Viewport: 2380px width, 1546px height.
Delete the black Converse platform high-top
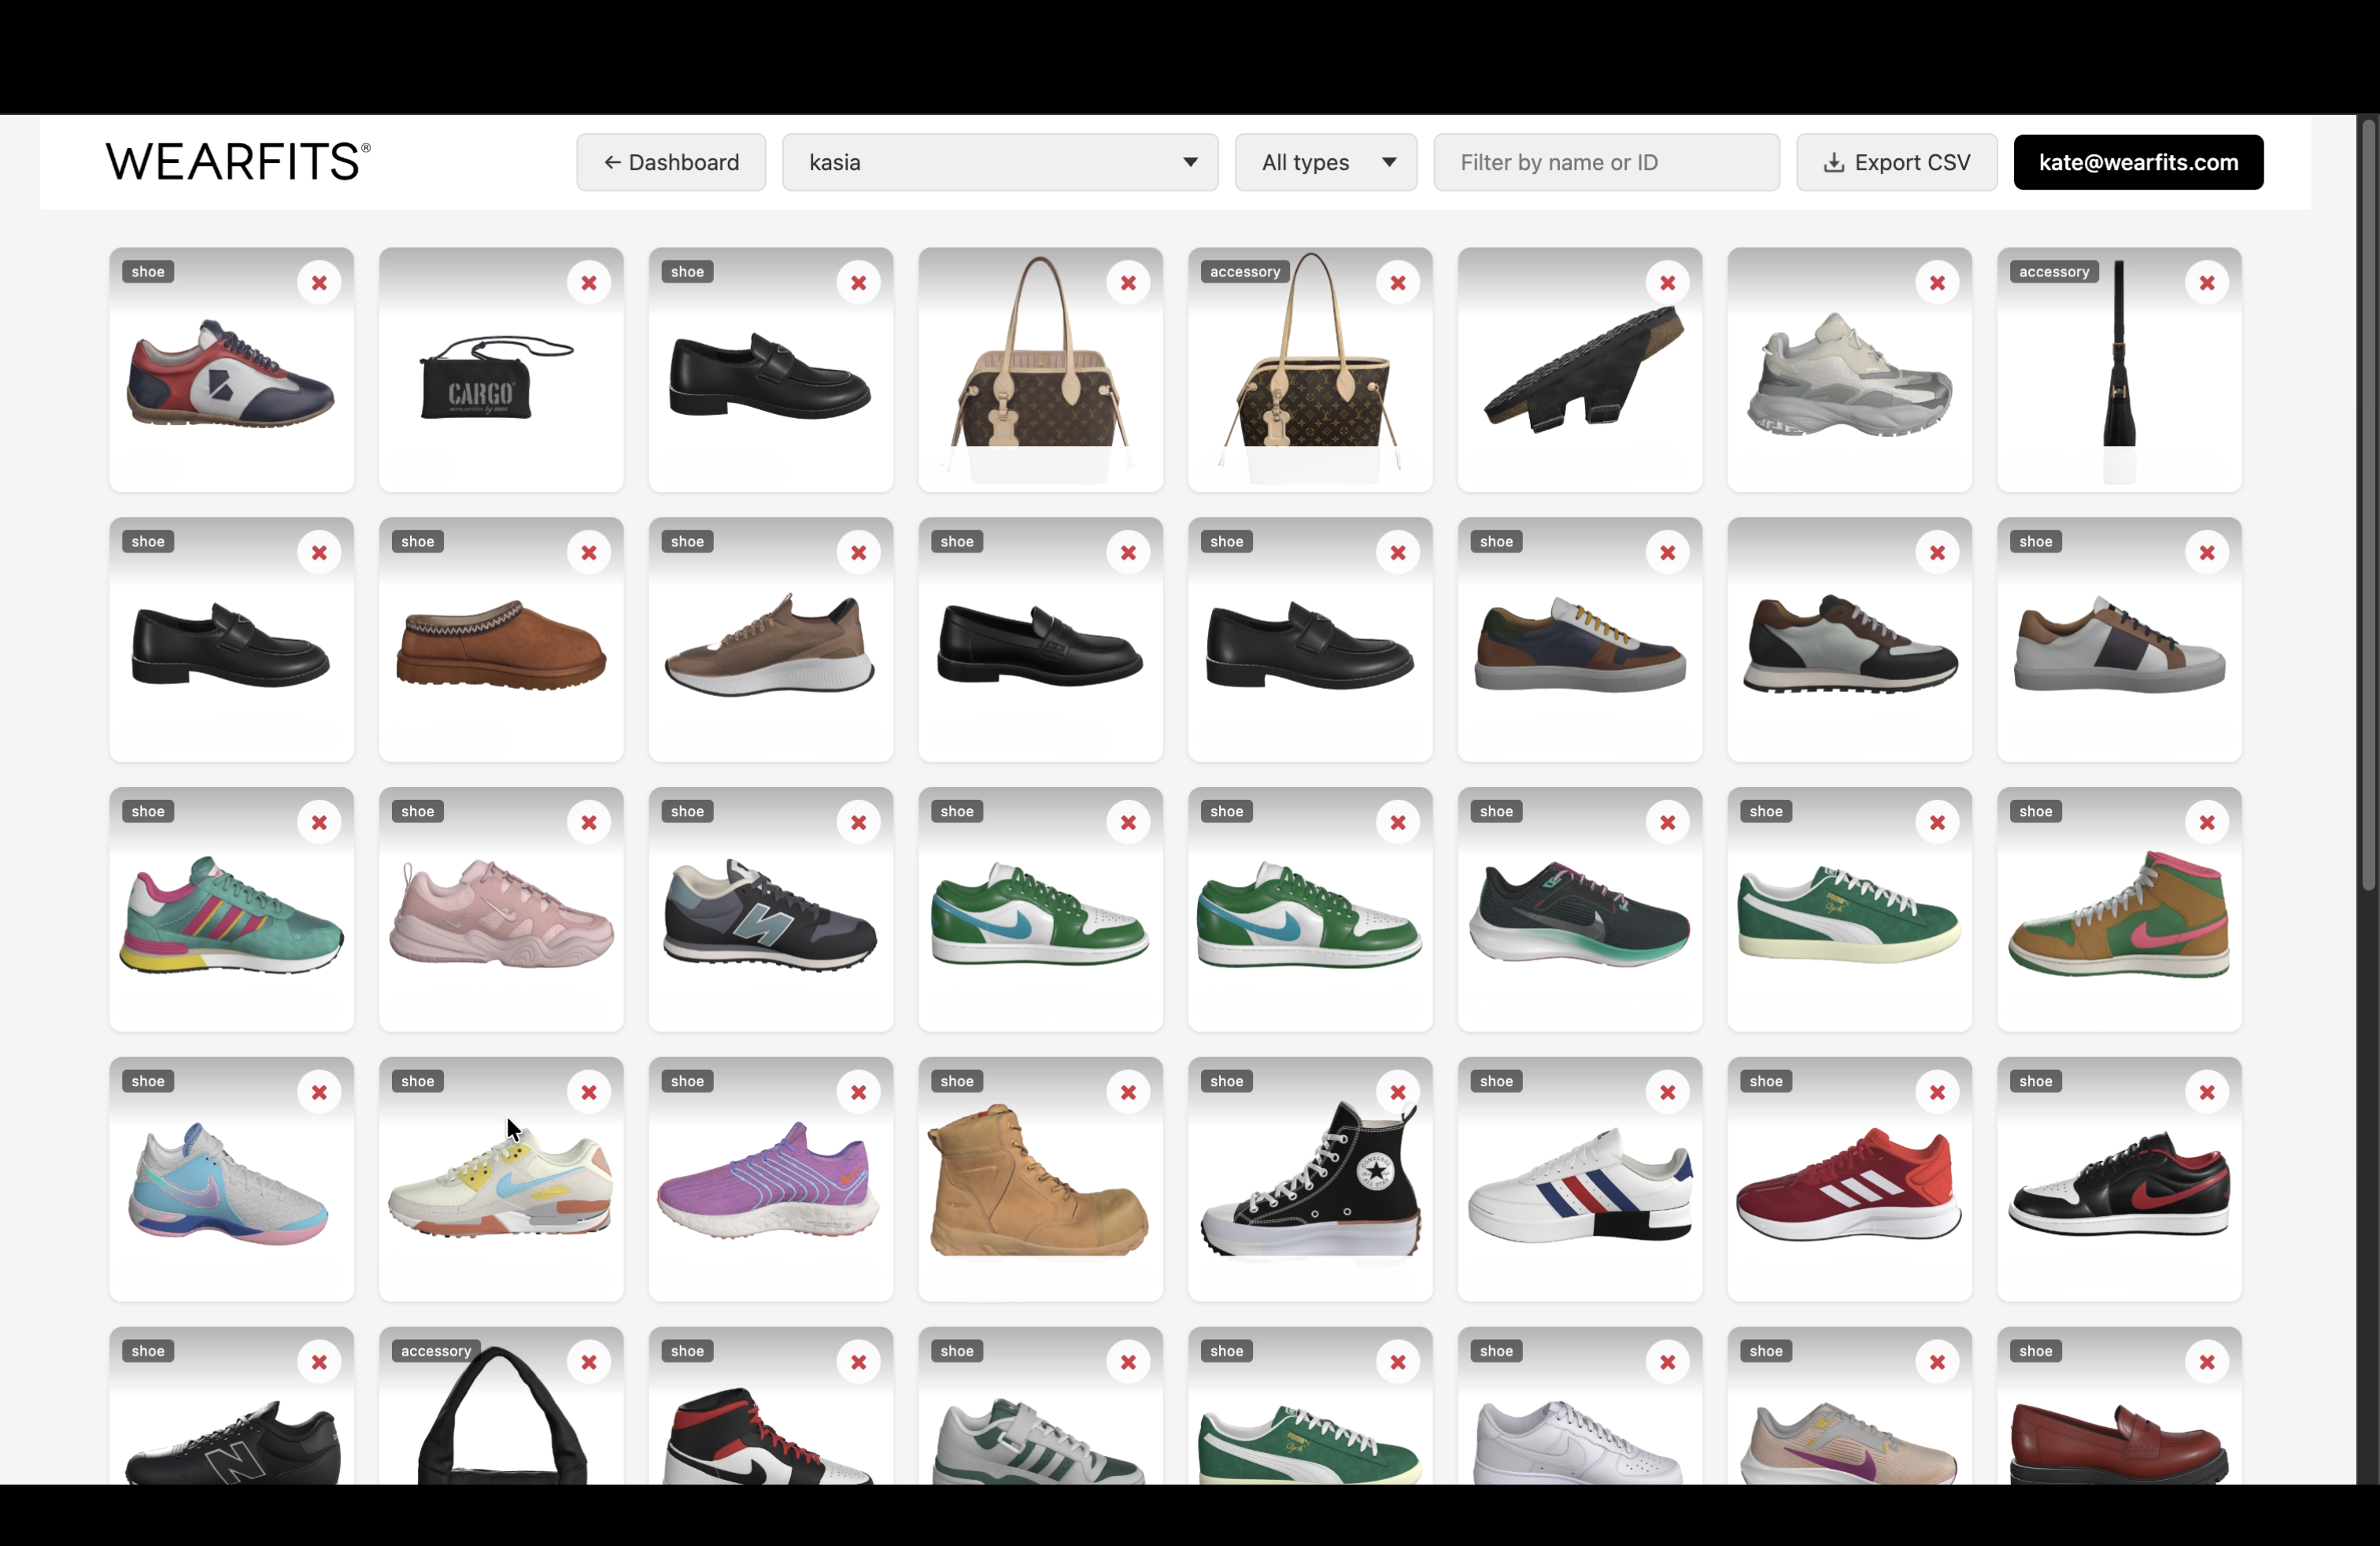coord(1398,1093)
